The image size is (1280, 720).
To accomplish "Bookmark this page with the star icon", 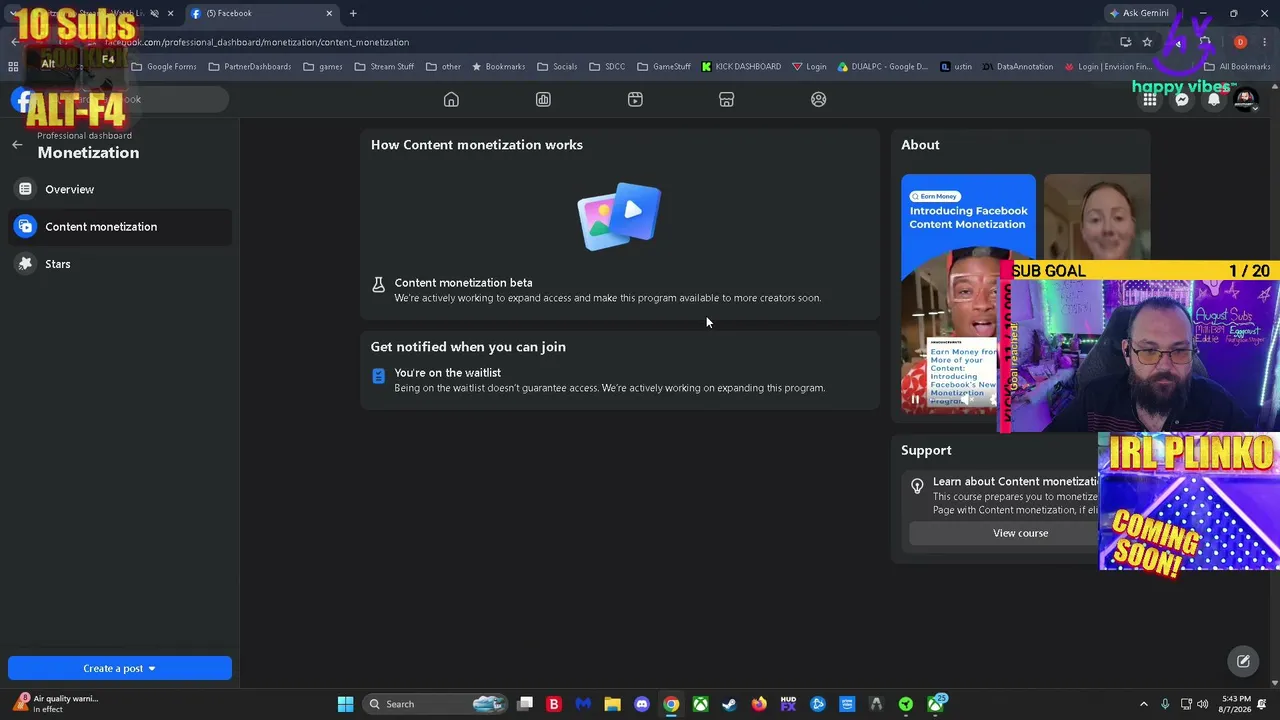I will (x=1147, y=42).
